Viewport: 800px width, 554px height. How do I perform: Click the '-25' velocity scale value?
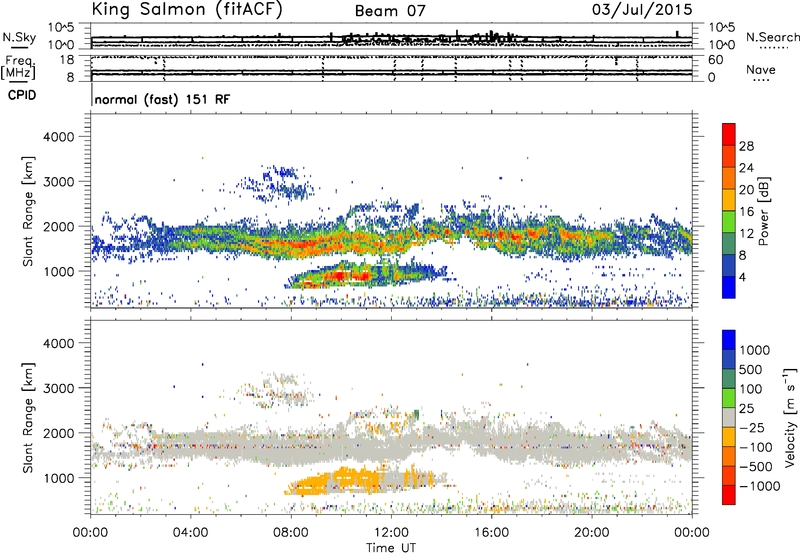point(752,428)
